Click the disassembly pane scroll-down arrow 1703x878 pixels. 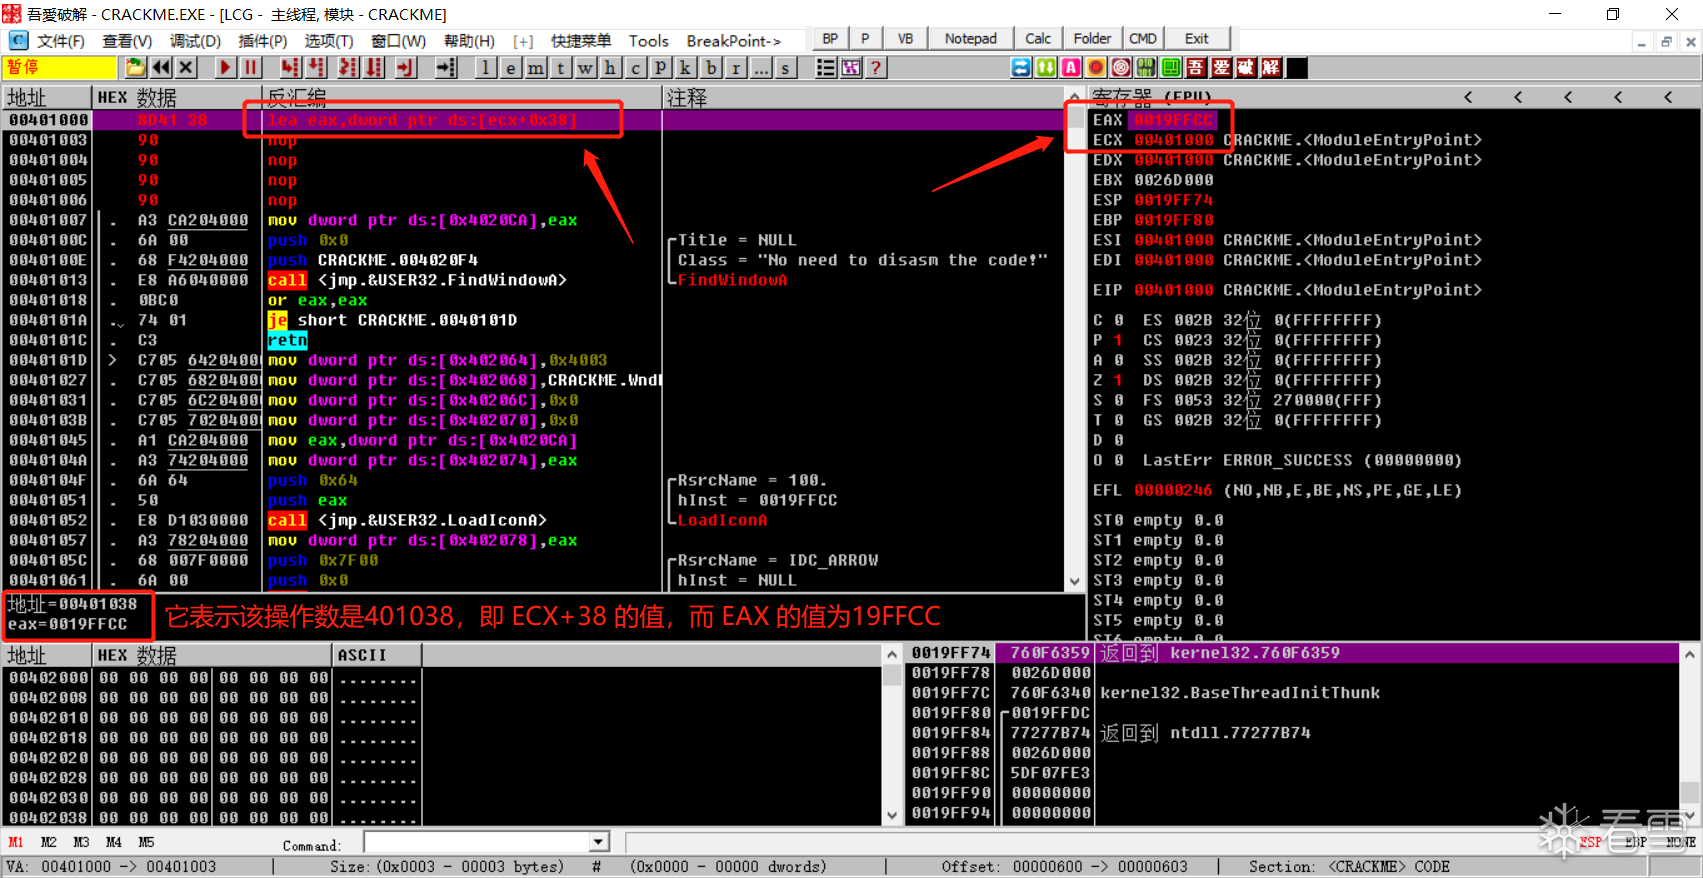point(1075,581)
